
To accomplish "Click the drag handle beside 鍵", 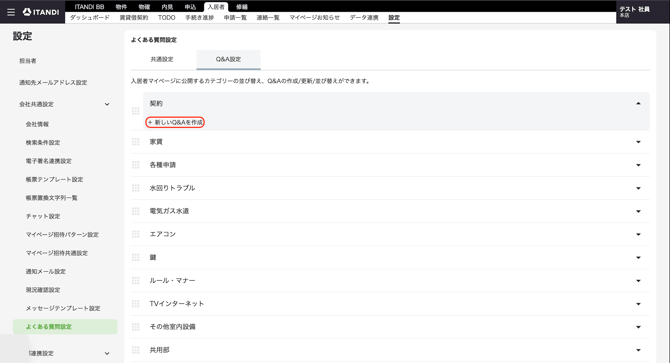I will (135, 257).
